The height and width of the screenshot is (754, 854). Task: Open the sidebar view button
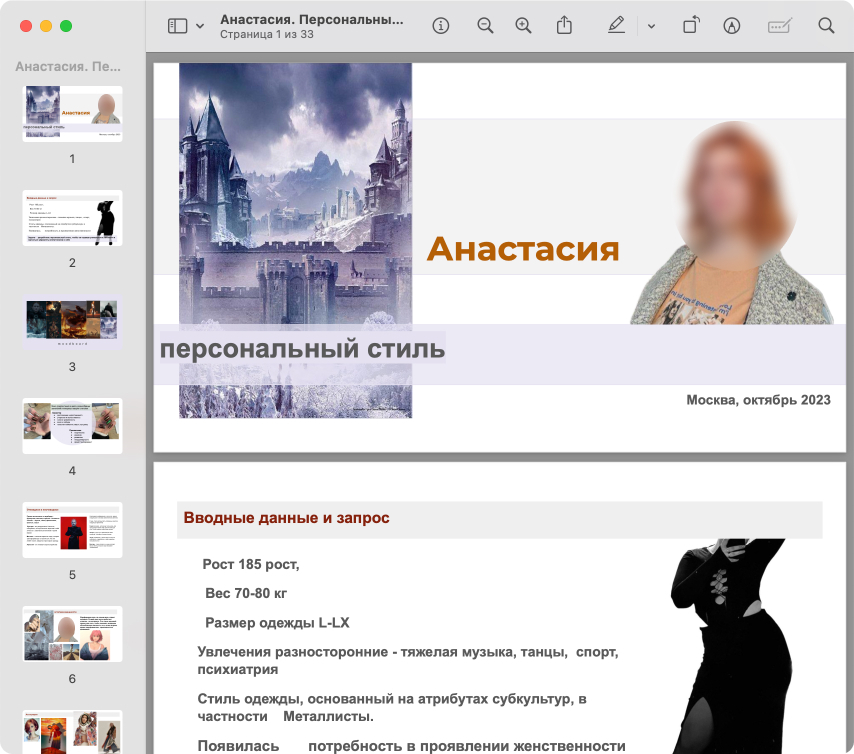(x=178, y=26)
